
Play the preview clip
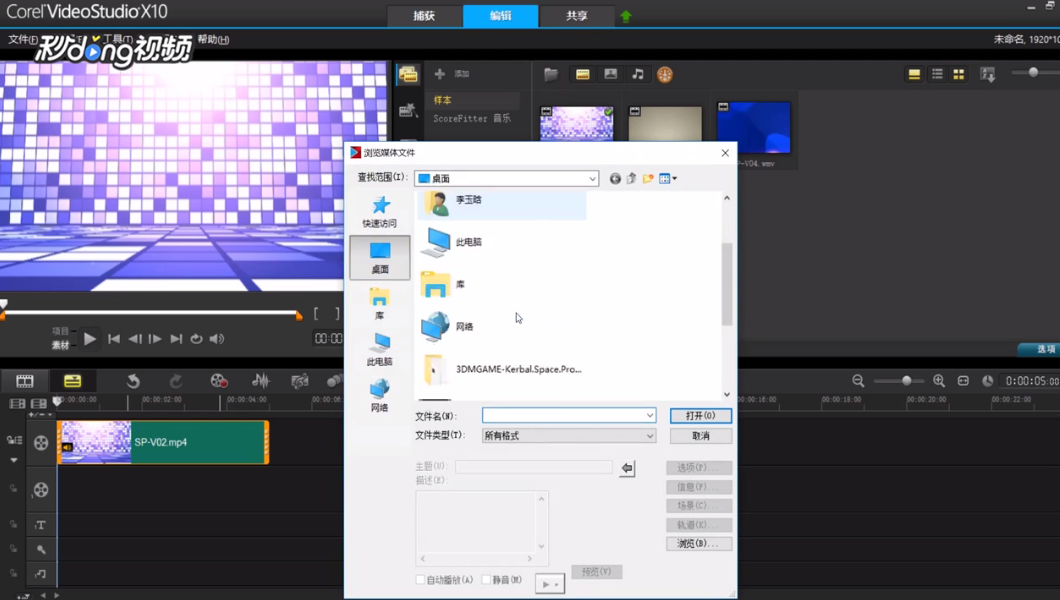(89, 339)
